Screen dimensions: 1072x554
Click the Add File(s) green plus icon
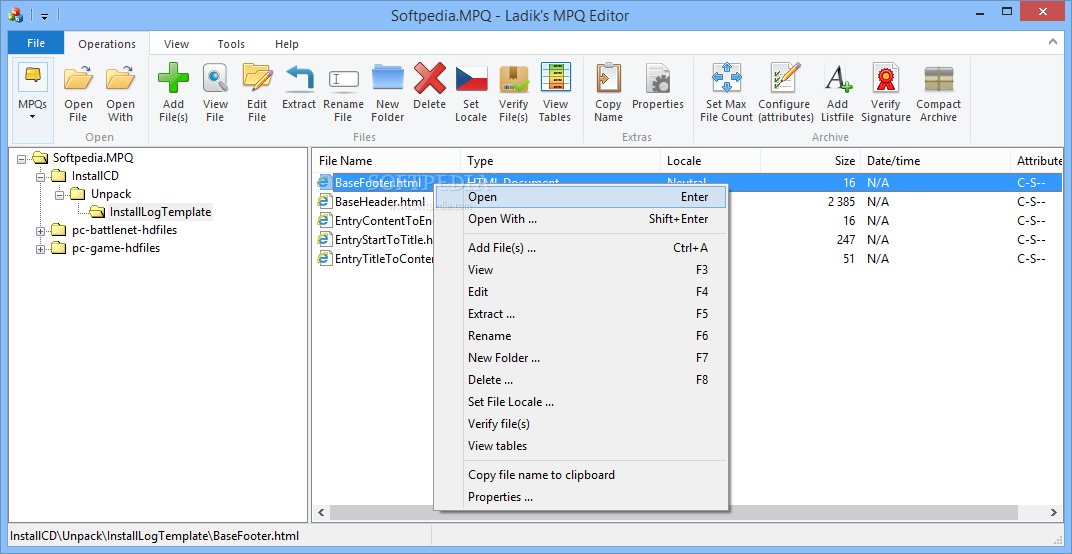pos(174,77)
